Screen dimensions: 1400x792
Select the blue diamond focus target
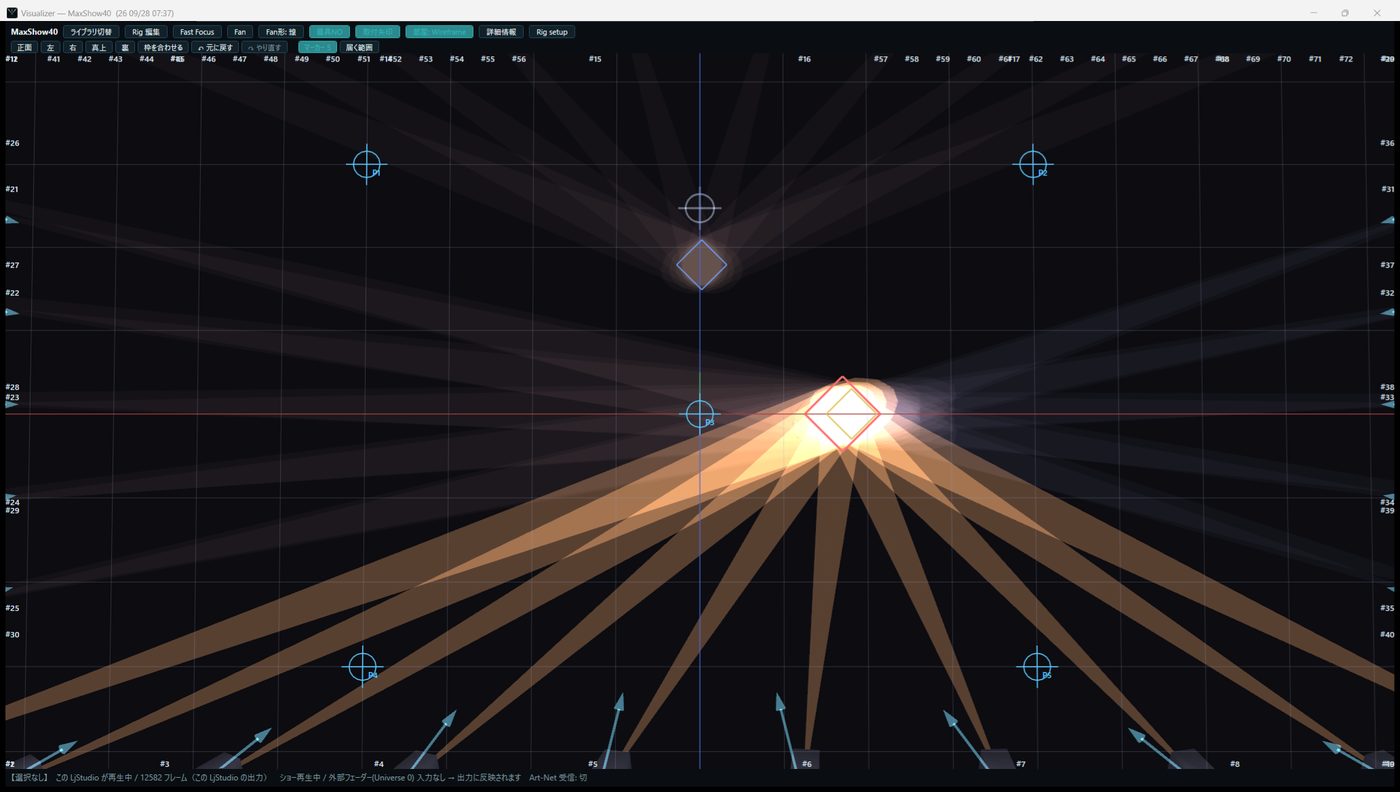(701, 265)
